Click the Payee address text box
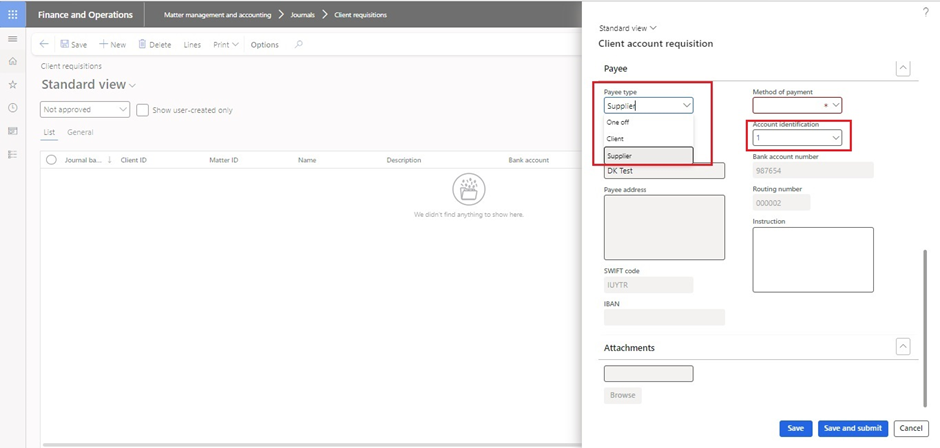Viewport: 940px width, 448px height. pyautogui.click(x=664, y=227)
